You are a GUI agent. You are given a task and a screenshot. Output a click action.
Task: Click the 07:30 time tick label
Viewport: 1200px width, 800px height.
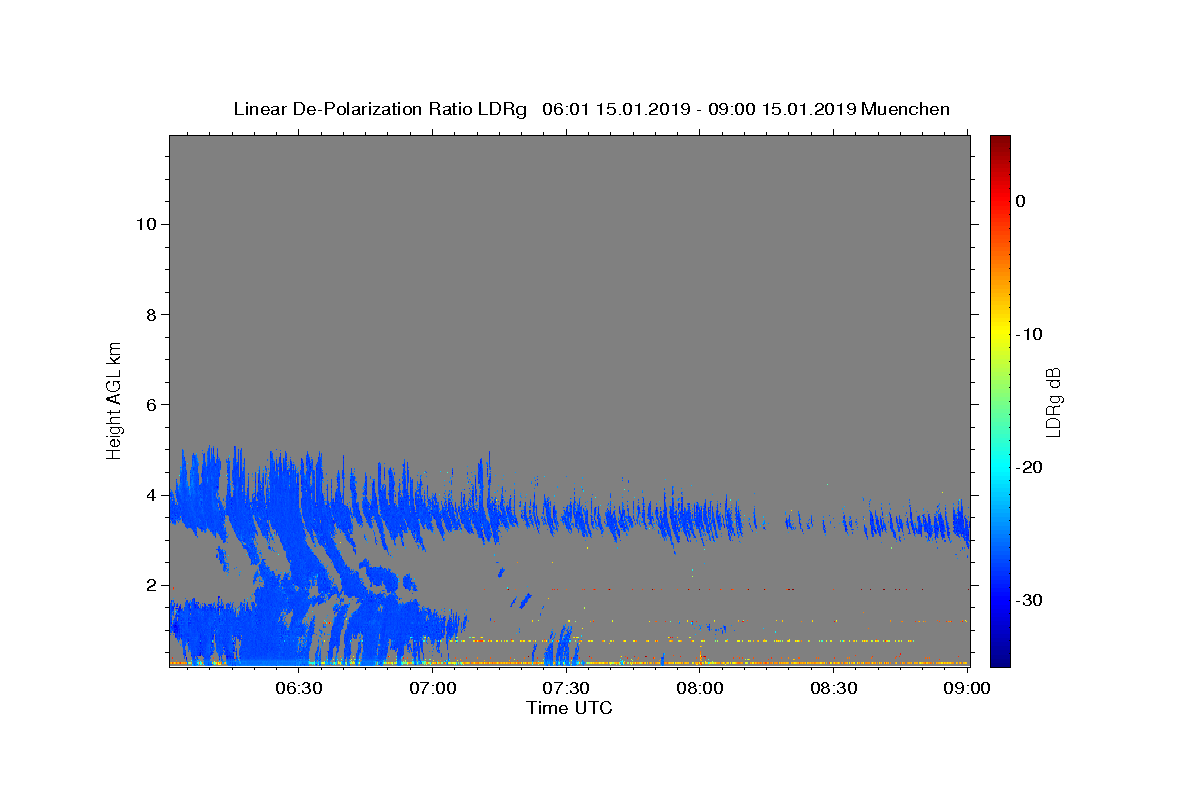coord(566,688)
